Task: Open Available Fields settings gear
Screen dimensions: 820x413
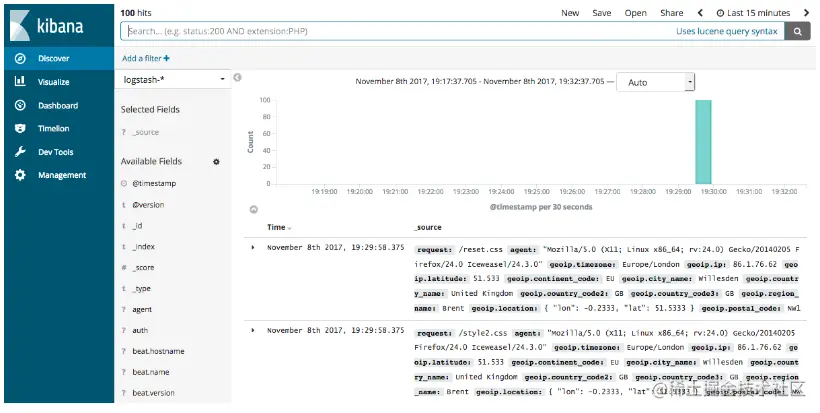Action: 216,162
